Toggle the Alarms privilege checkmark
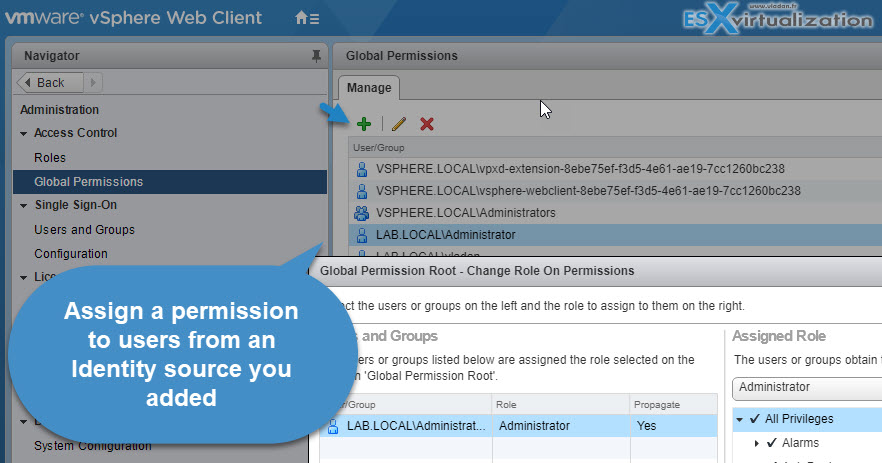Screen dimensions: 882x463 [x=772, y=443]
